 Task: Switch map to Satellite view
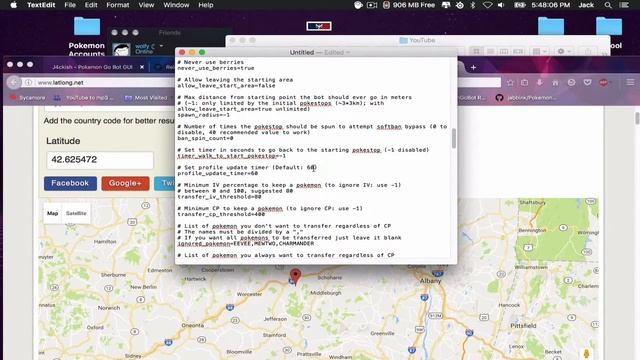pyautogui.click(x=76, y=213)
